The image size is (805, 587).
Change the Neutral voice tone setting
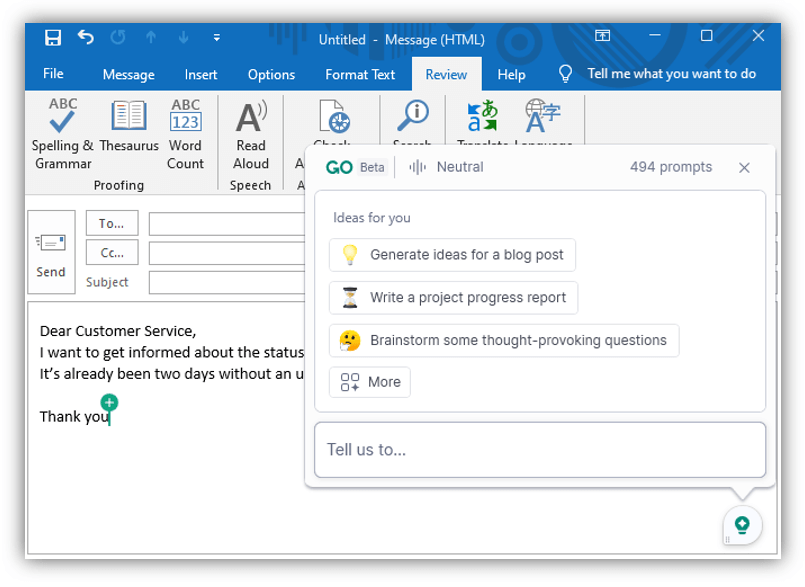point(446,167)
